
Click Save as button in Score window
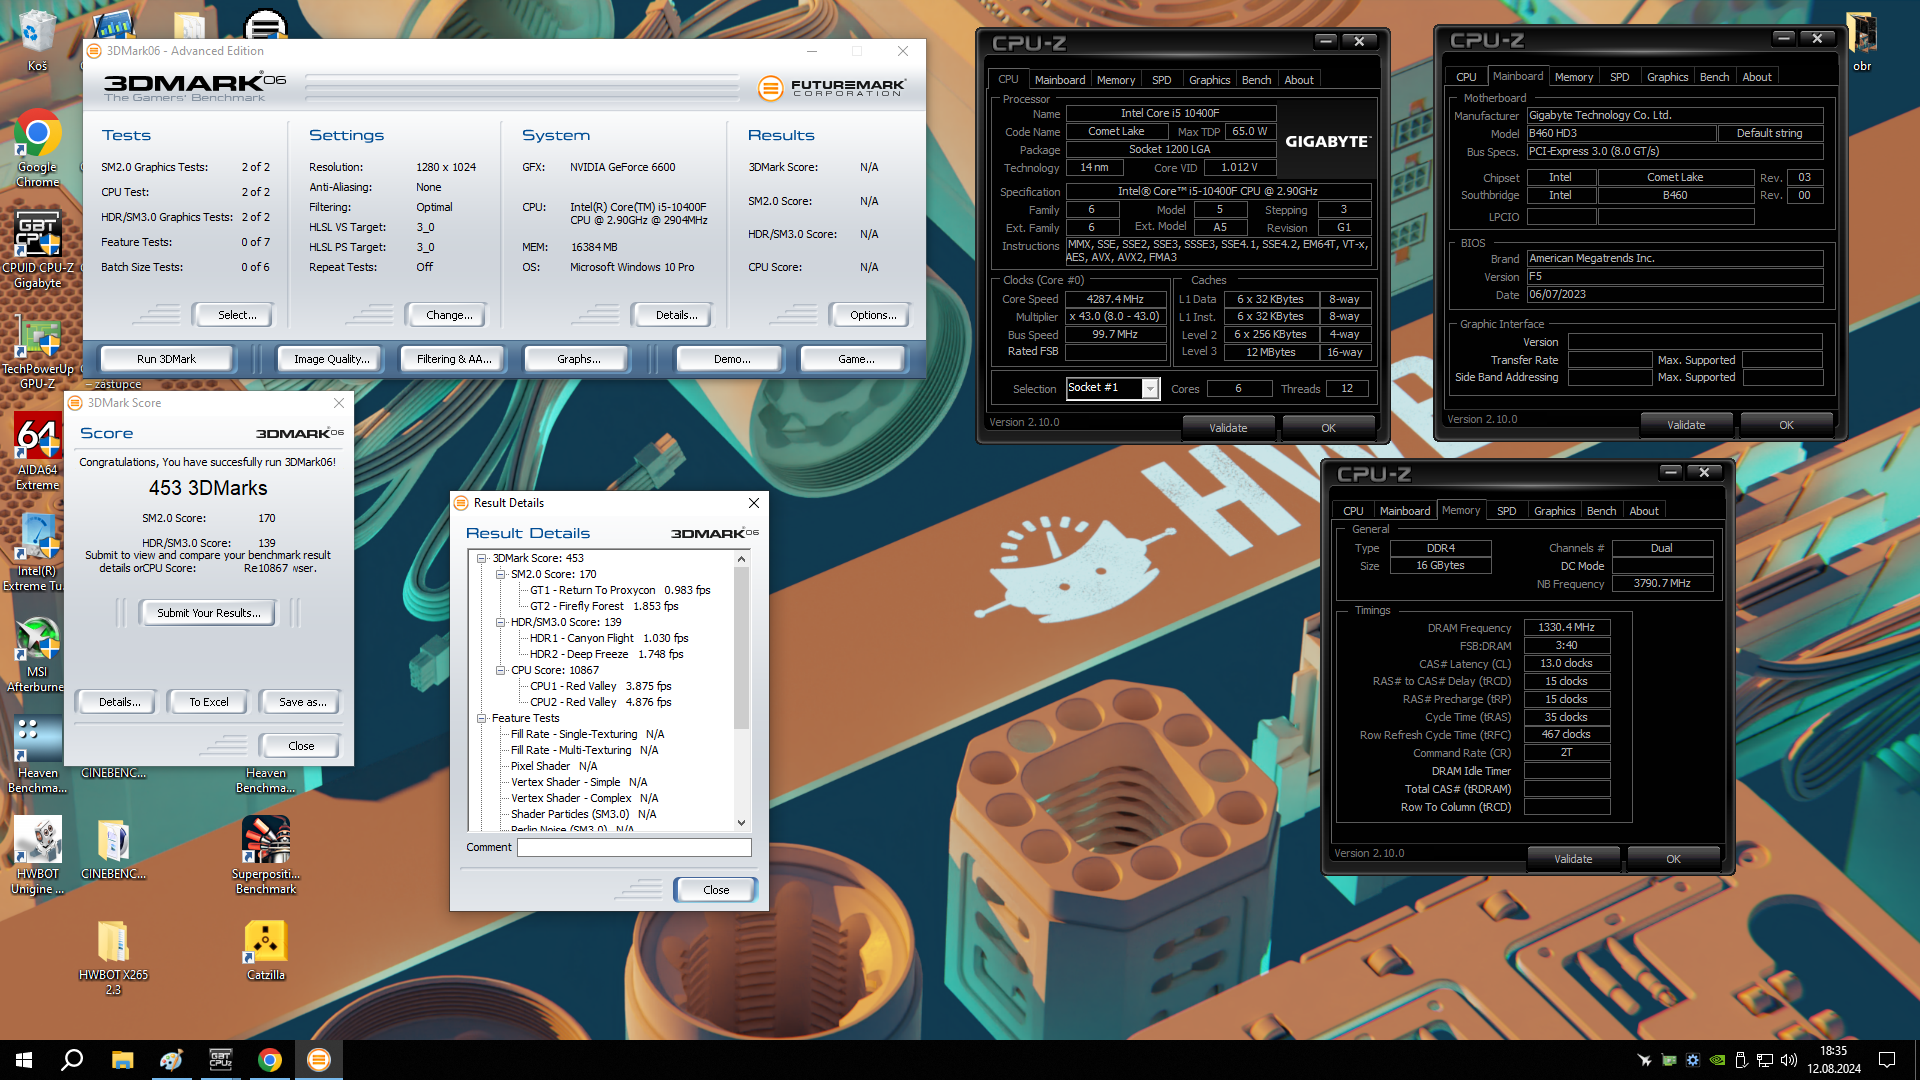click(302, 702)
